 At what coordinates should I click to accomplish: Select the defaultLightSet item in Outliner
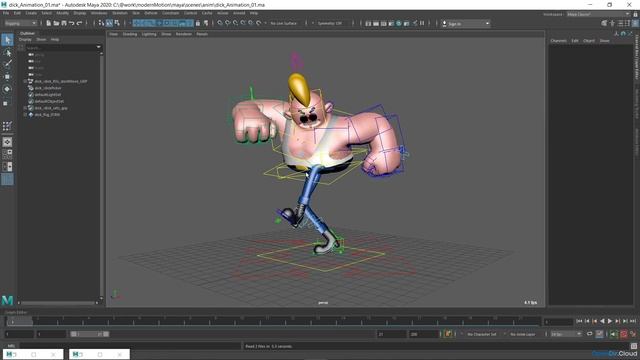click(x=48, y=95)
